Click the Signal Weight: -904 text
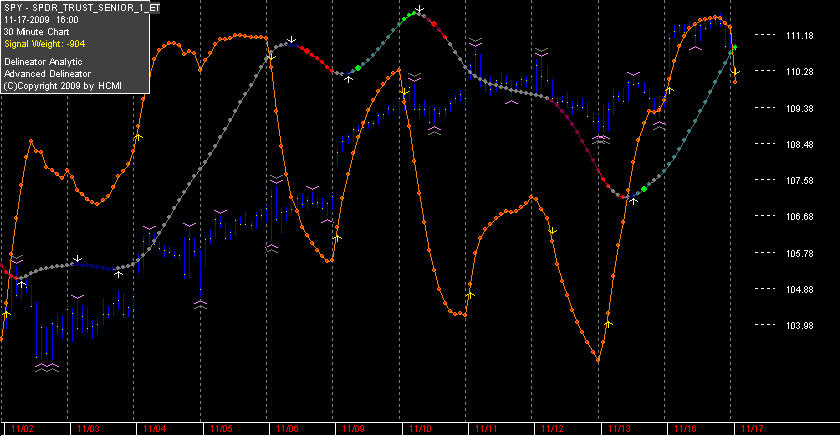The image size is (840, 436). coord(44,44)
